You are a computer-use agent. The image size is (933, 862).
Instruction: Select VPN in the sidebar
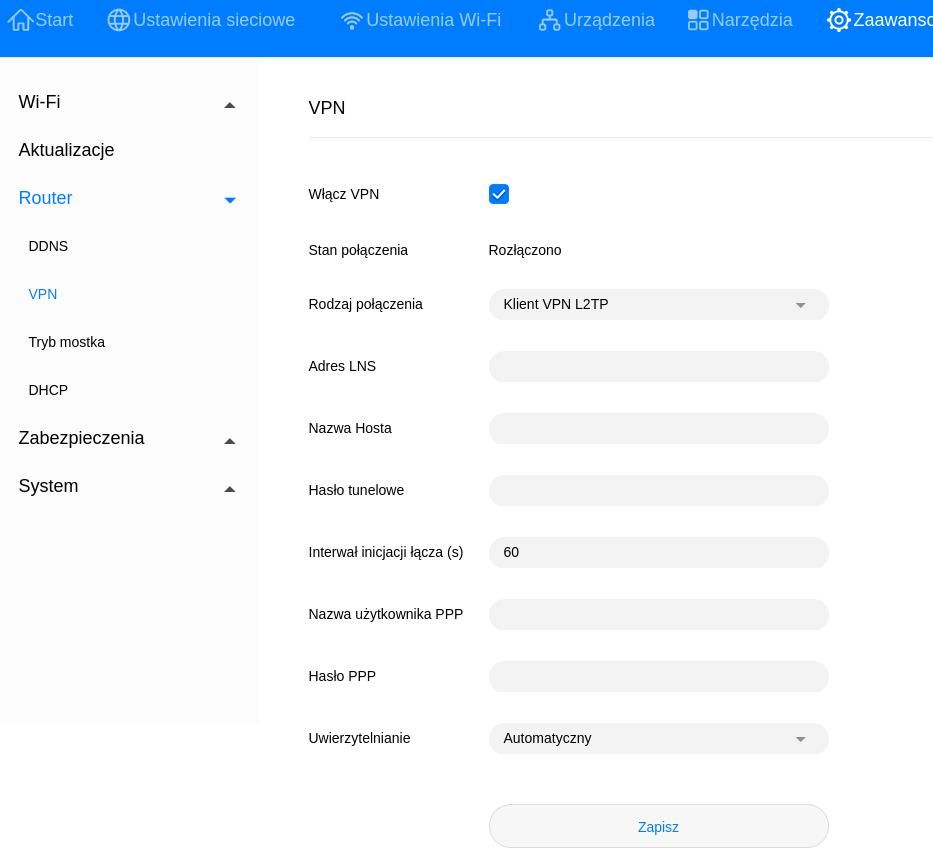[43, 294]
